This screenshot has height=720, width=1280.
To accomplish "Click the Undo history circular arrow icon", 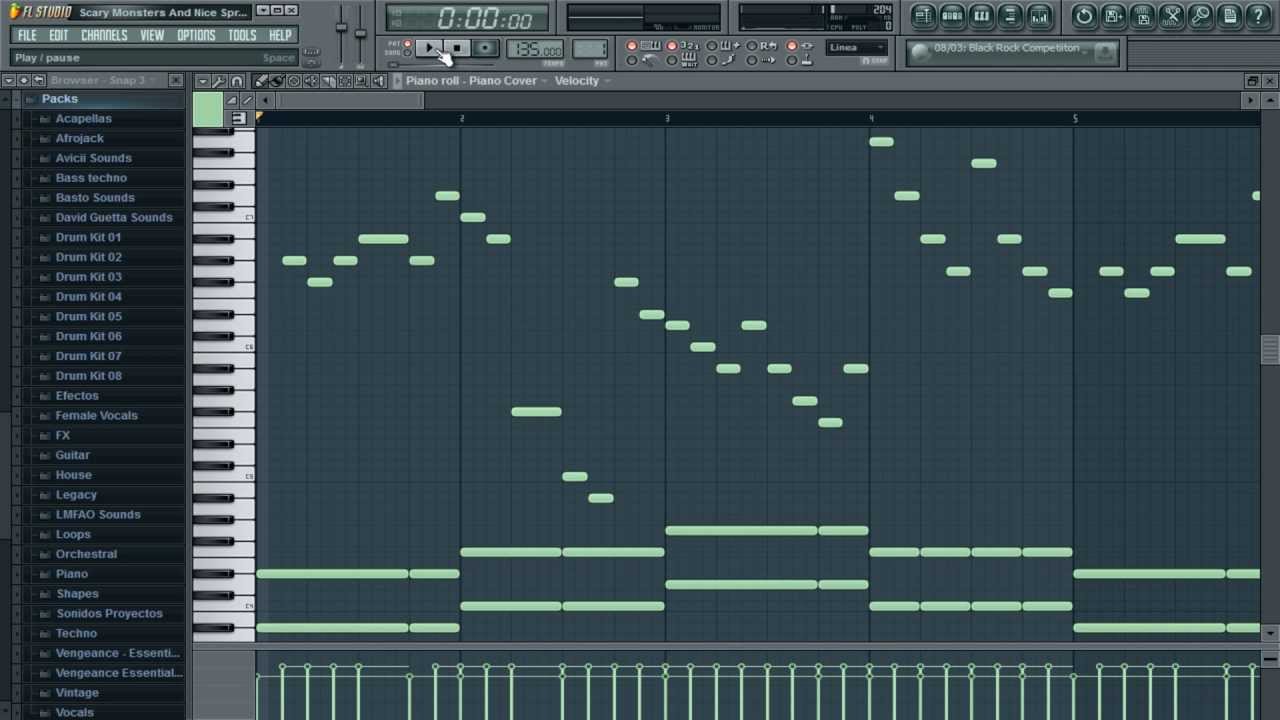I will pyautogui.click(x=1084, y=16).
